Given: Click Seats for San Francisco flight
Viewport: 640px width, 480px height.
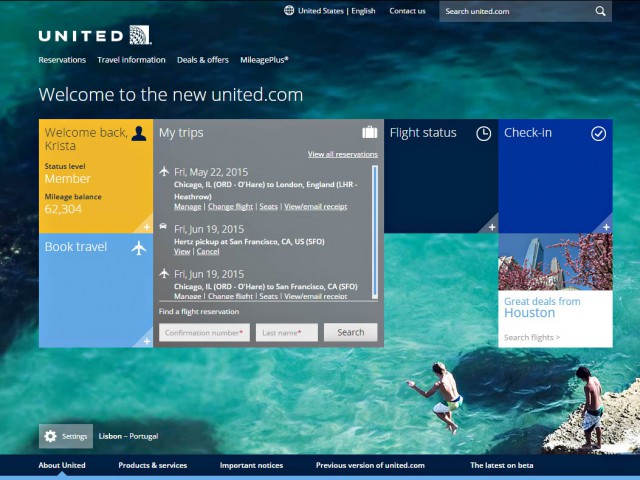Looking at the screenshot, I should point(269,296).
